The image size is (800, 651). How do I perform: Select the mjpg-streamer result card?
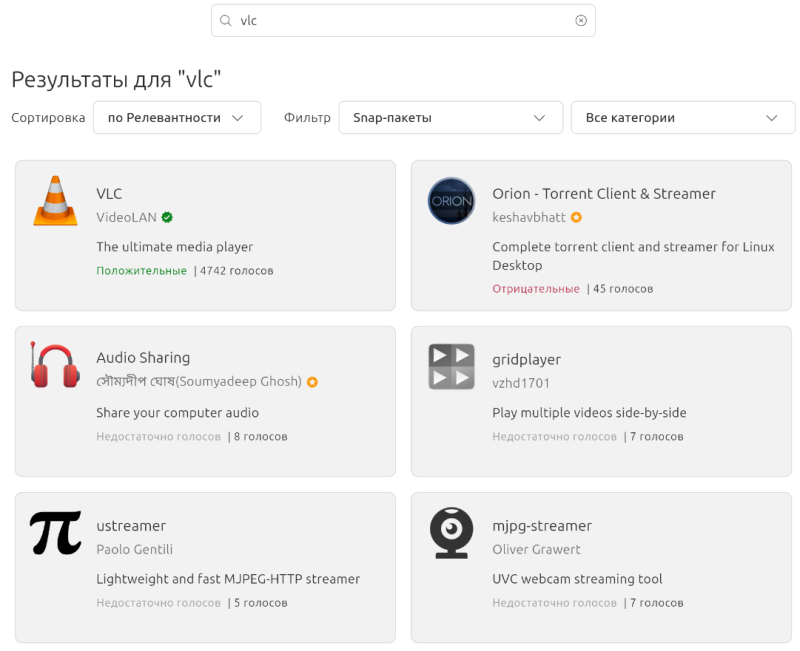click(x=601, y=566)
